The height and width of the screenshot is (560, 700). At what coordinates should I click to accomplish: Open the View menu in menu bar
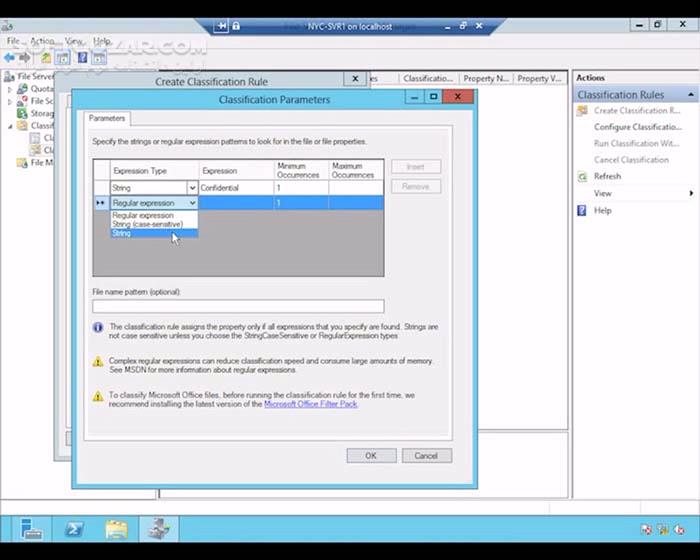[x=73, y=41]
